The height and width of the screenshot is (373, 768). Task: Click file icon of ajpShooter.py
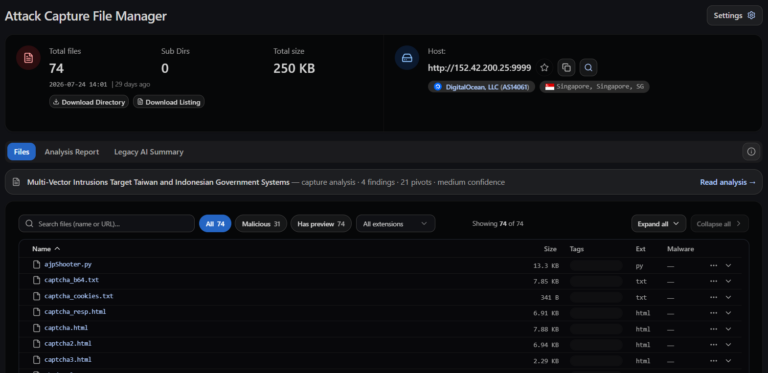pos(36,264)
